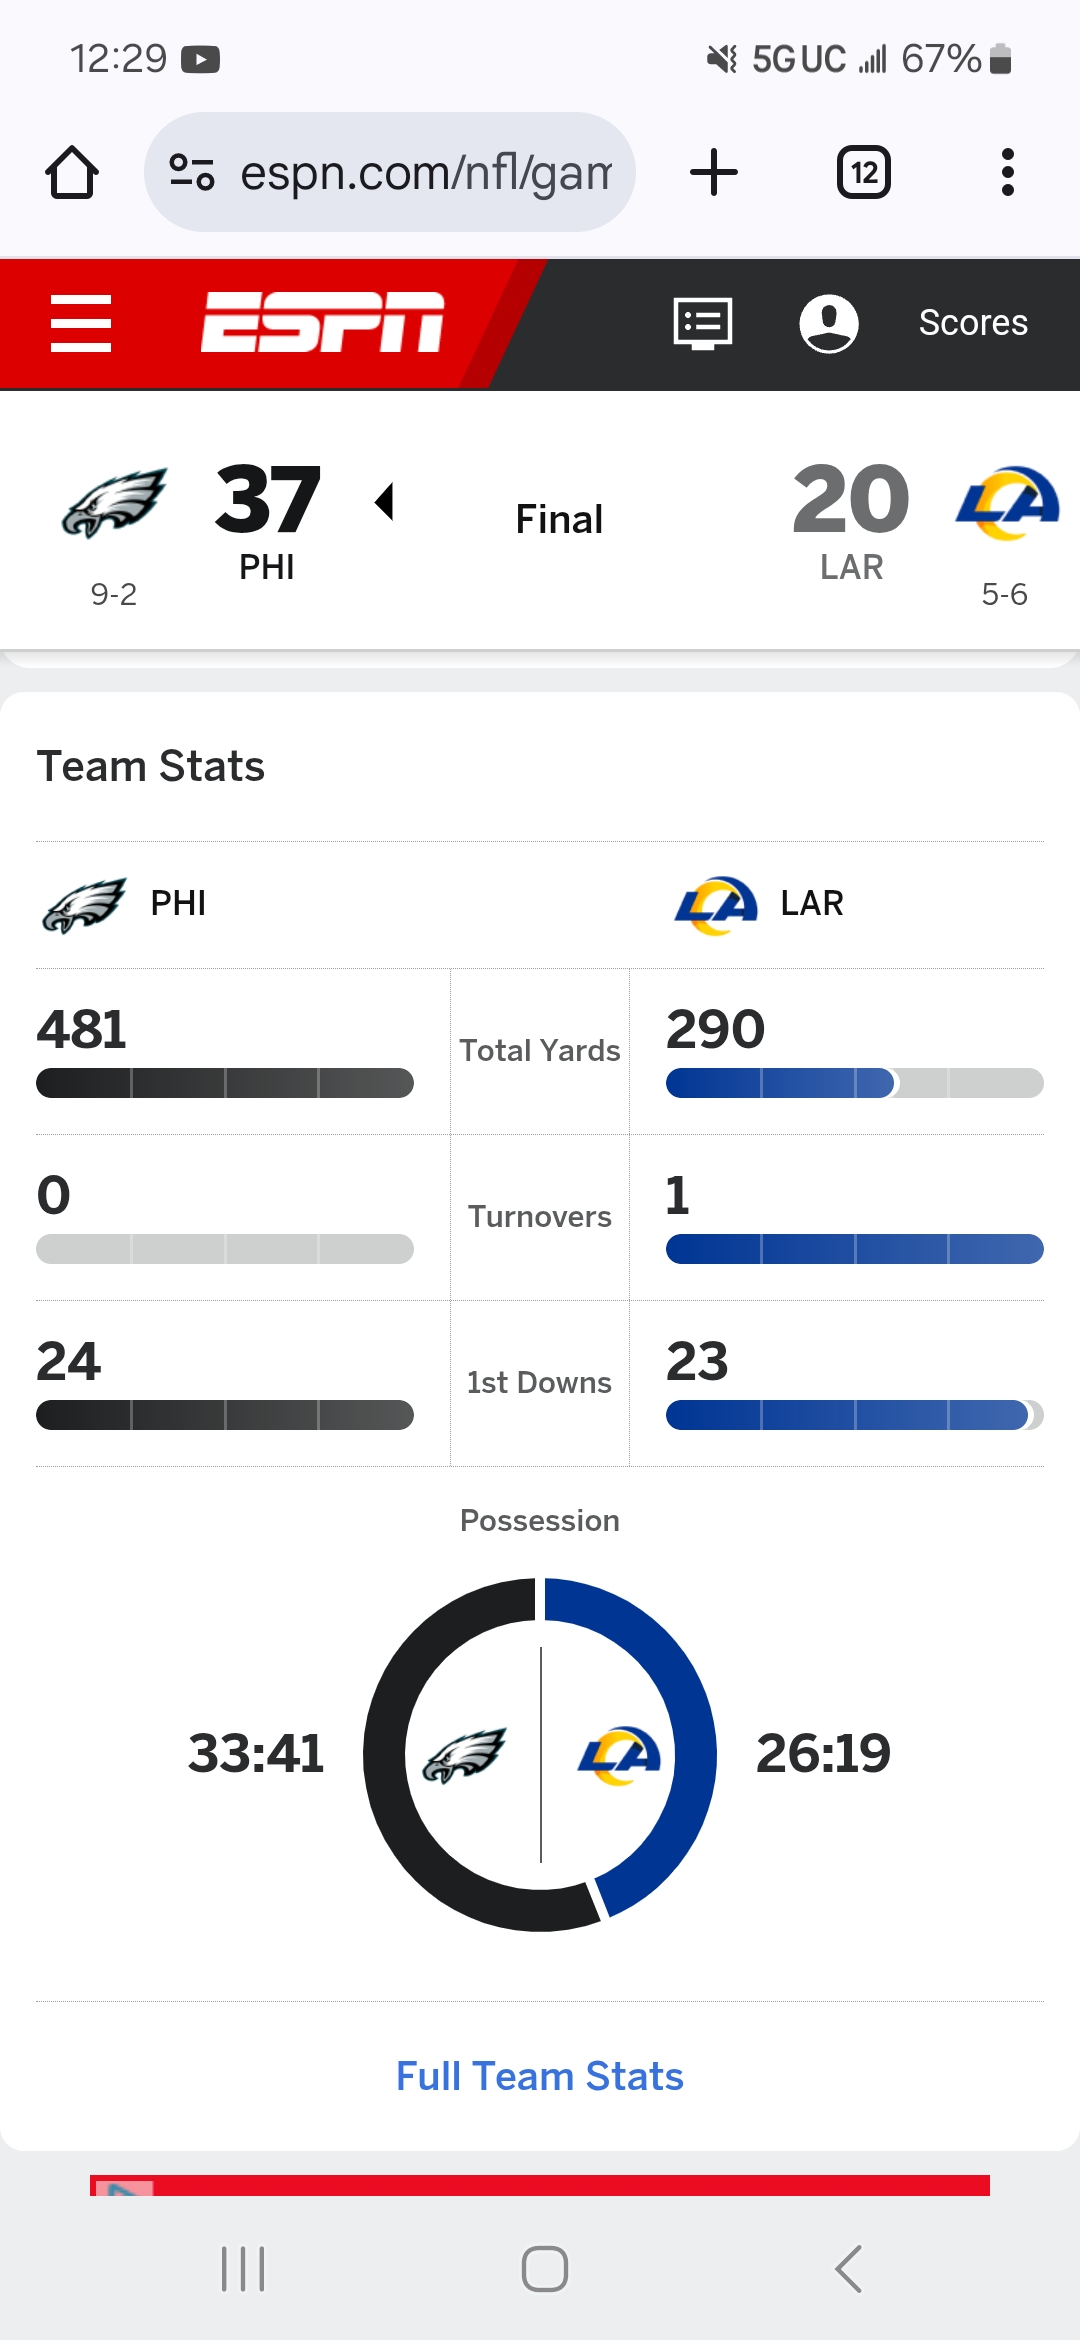Tap the Eagles logo in scoreboard
This screenshot has width=1080, height=2340.
[x=114, y=503]
